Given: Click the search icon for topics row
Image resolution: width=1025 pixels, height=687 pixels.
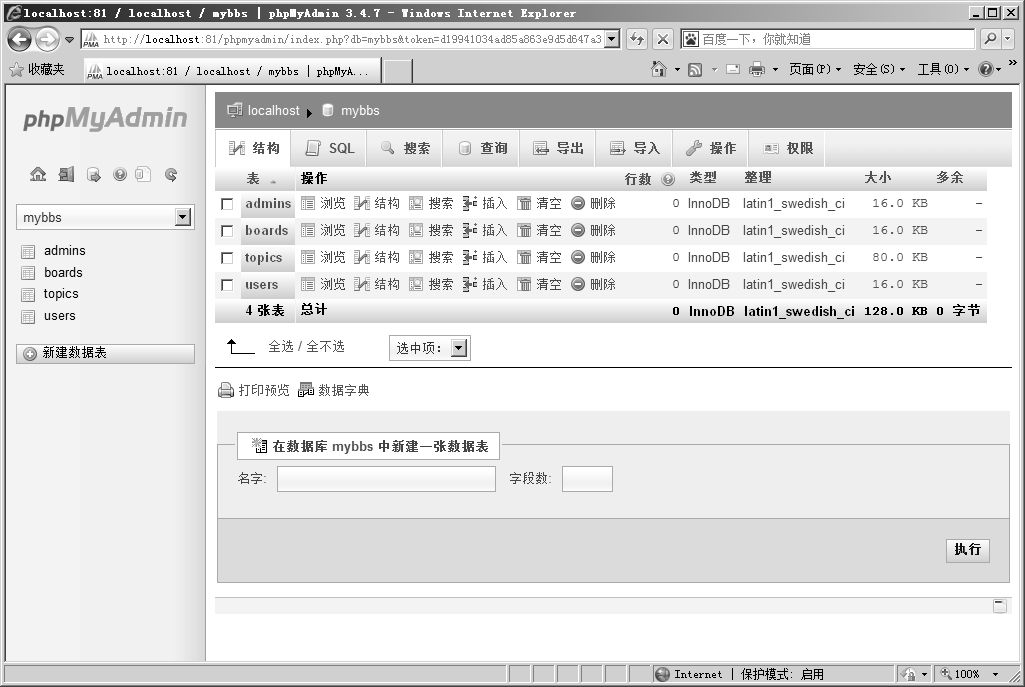Looking at the screenshot, I should tap(416, 258).
